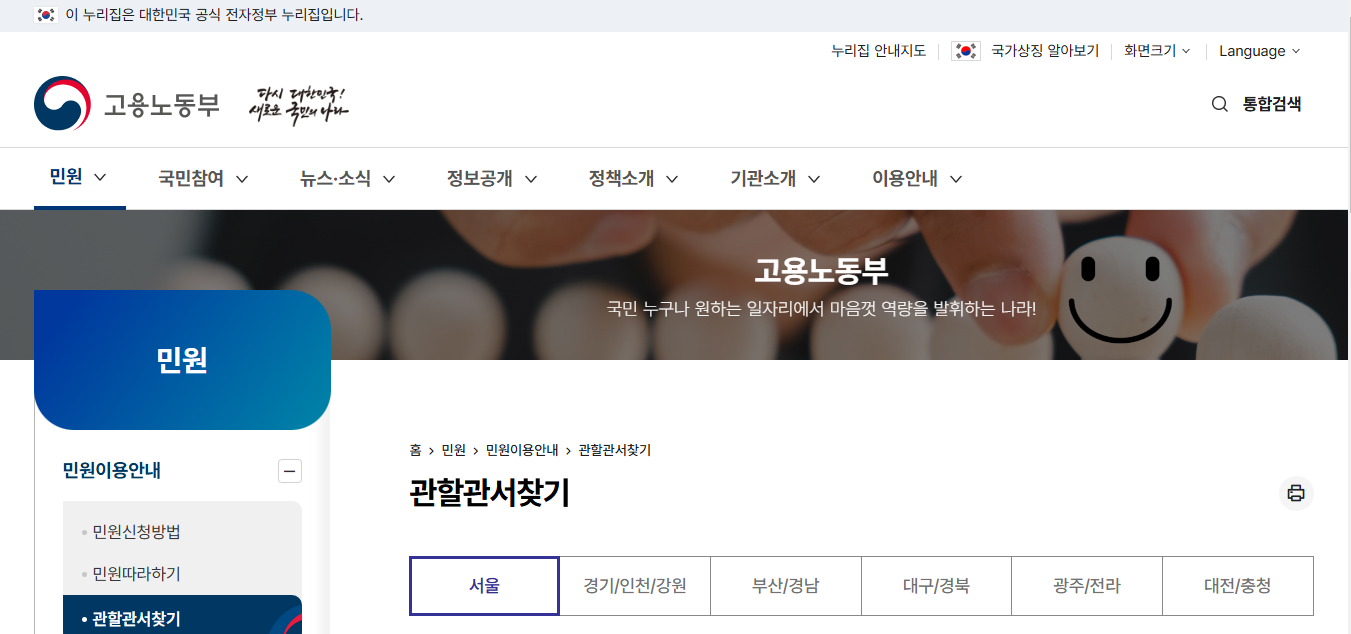Expand the 화면크기 dropdown
This screenshot has width=1351, height=634.
pyautogui.click(x=1157, y=50)
